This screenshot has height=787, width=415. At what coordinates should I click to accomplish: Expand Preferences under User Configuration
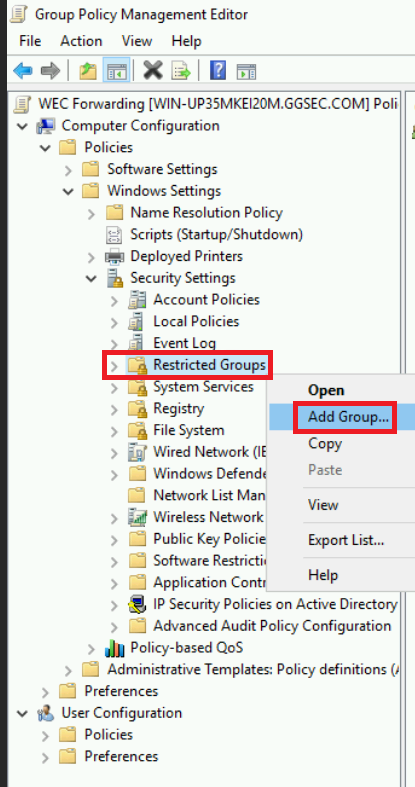point(46,757)
